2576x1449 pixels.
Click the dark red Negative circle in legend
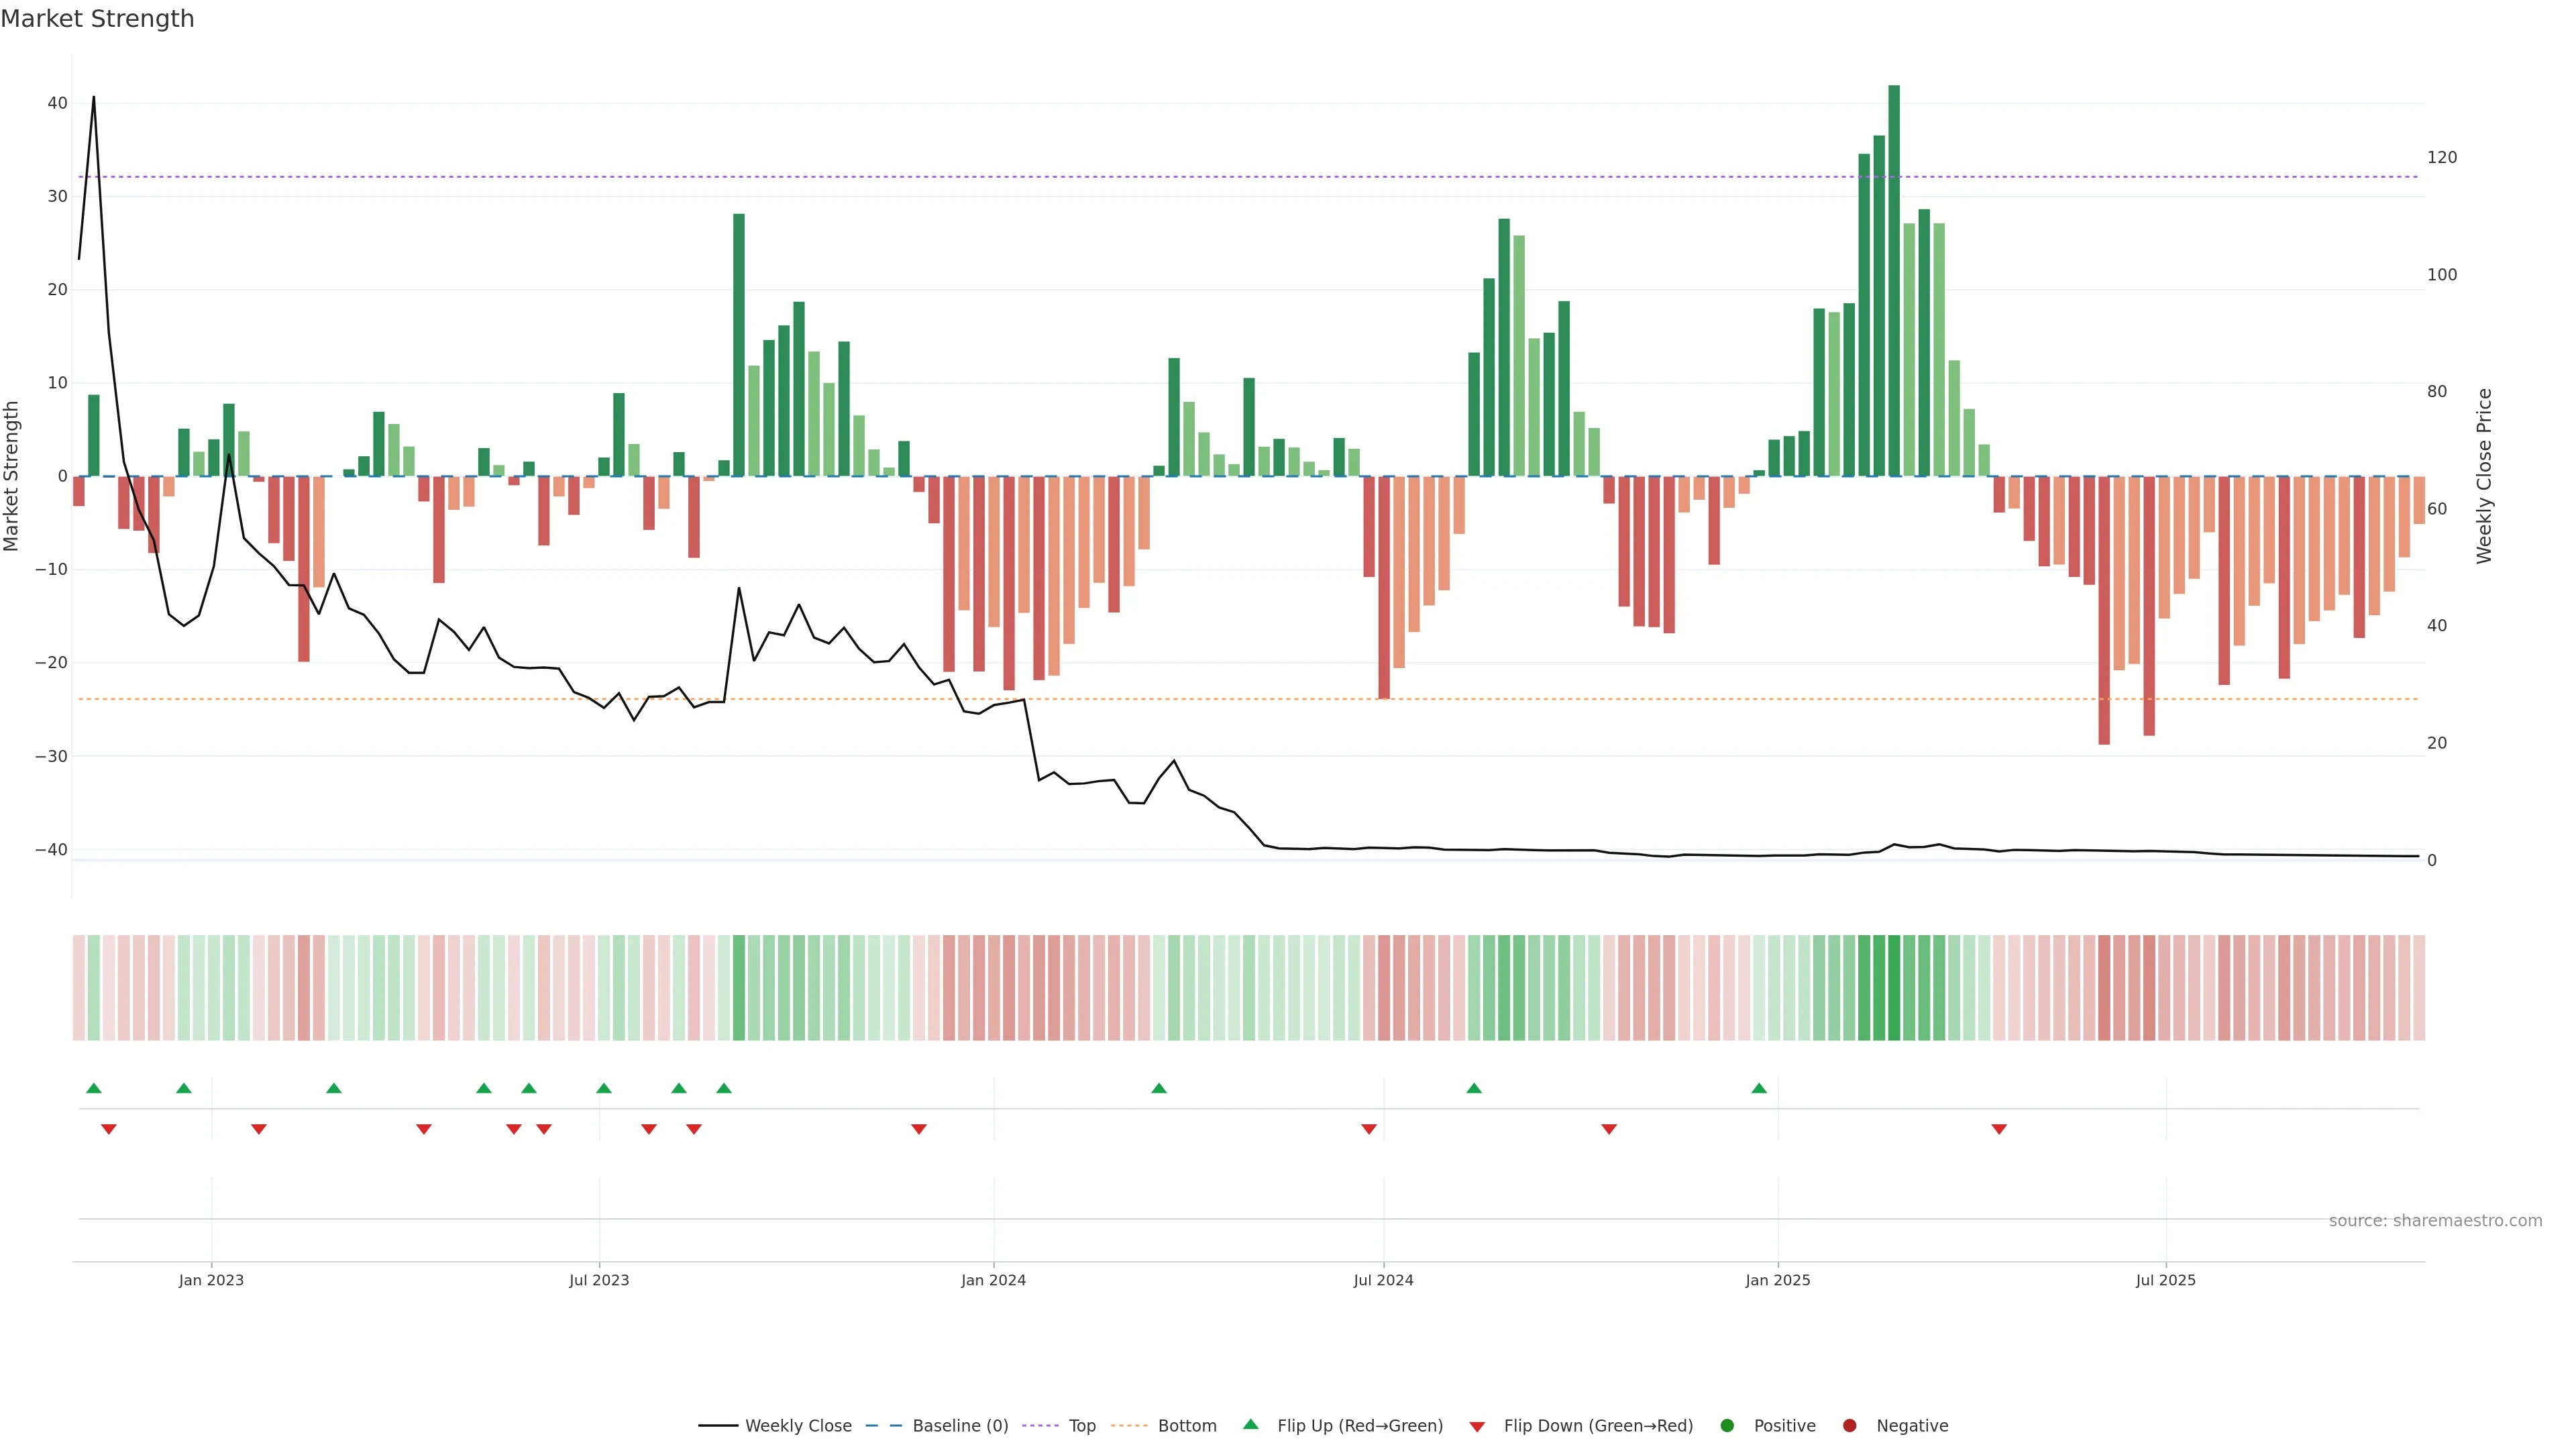click(1849, 1425)
